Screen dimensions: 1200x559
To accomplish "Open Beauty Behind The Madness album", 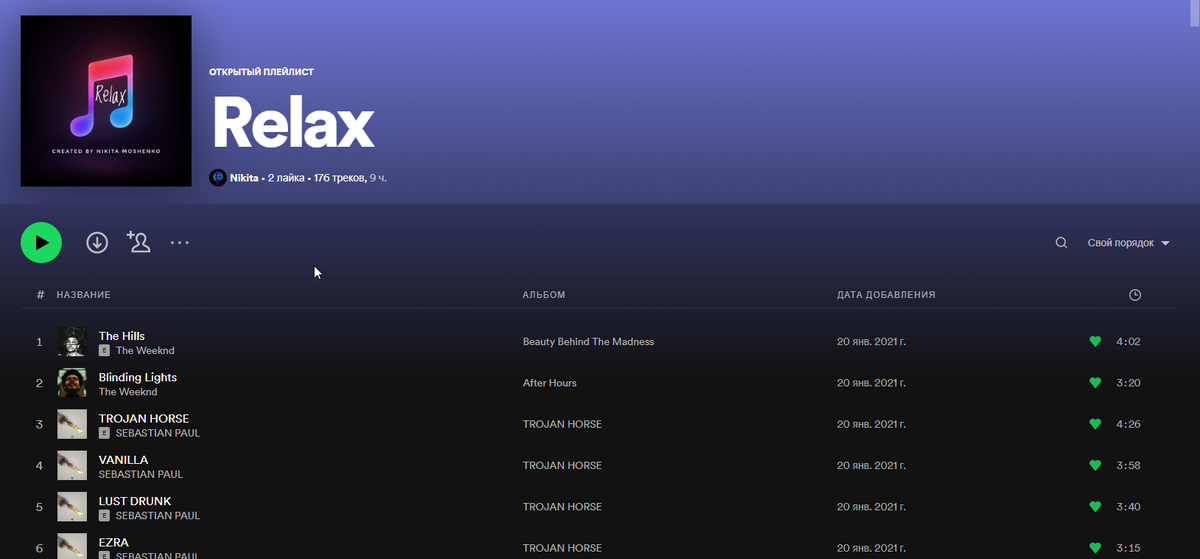I will point(588,342).
